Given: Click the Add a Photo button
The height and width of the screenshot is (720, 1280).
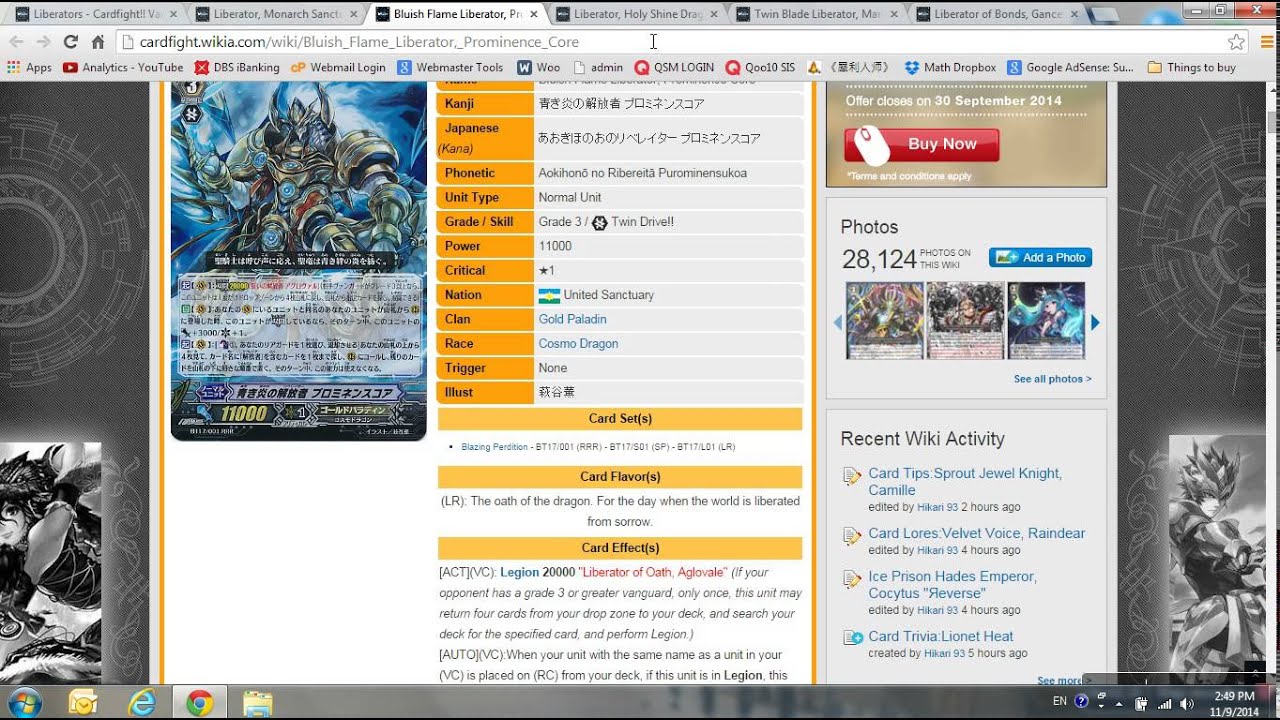Looking at the screenshot, I should pyautogui.click(x=1040, y=257).
